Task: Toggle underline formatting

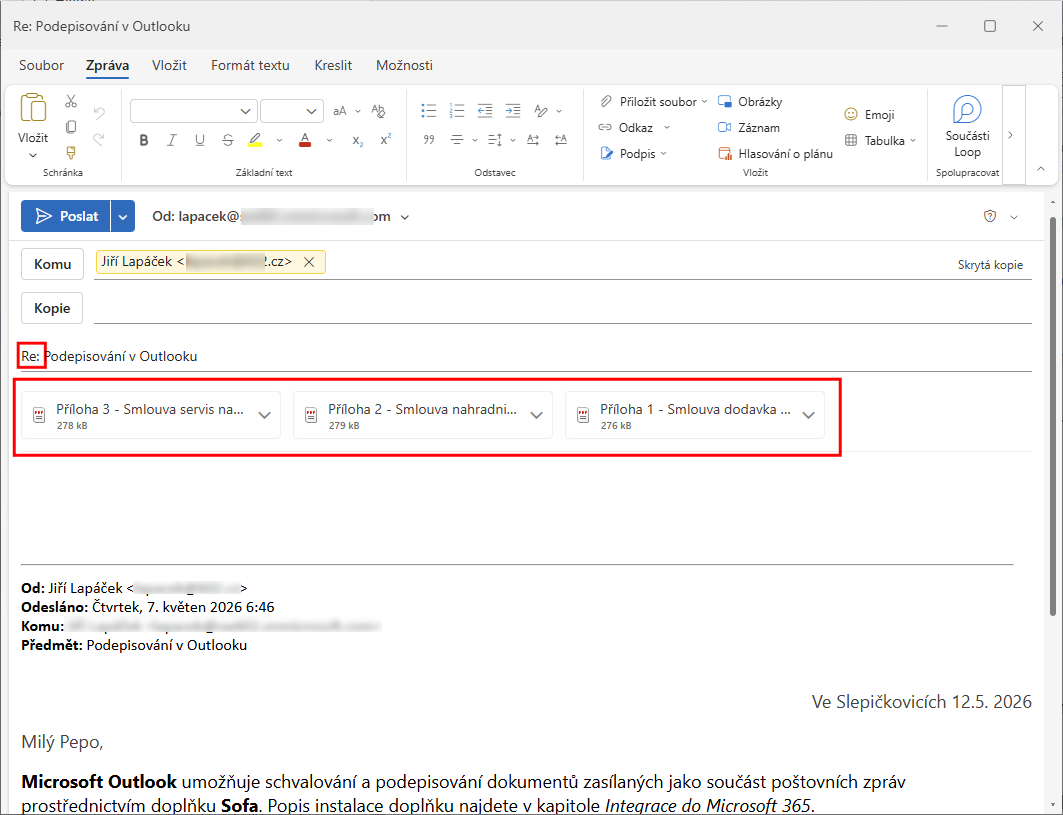Action: pyautogui.click(x=199, y=140)
